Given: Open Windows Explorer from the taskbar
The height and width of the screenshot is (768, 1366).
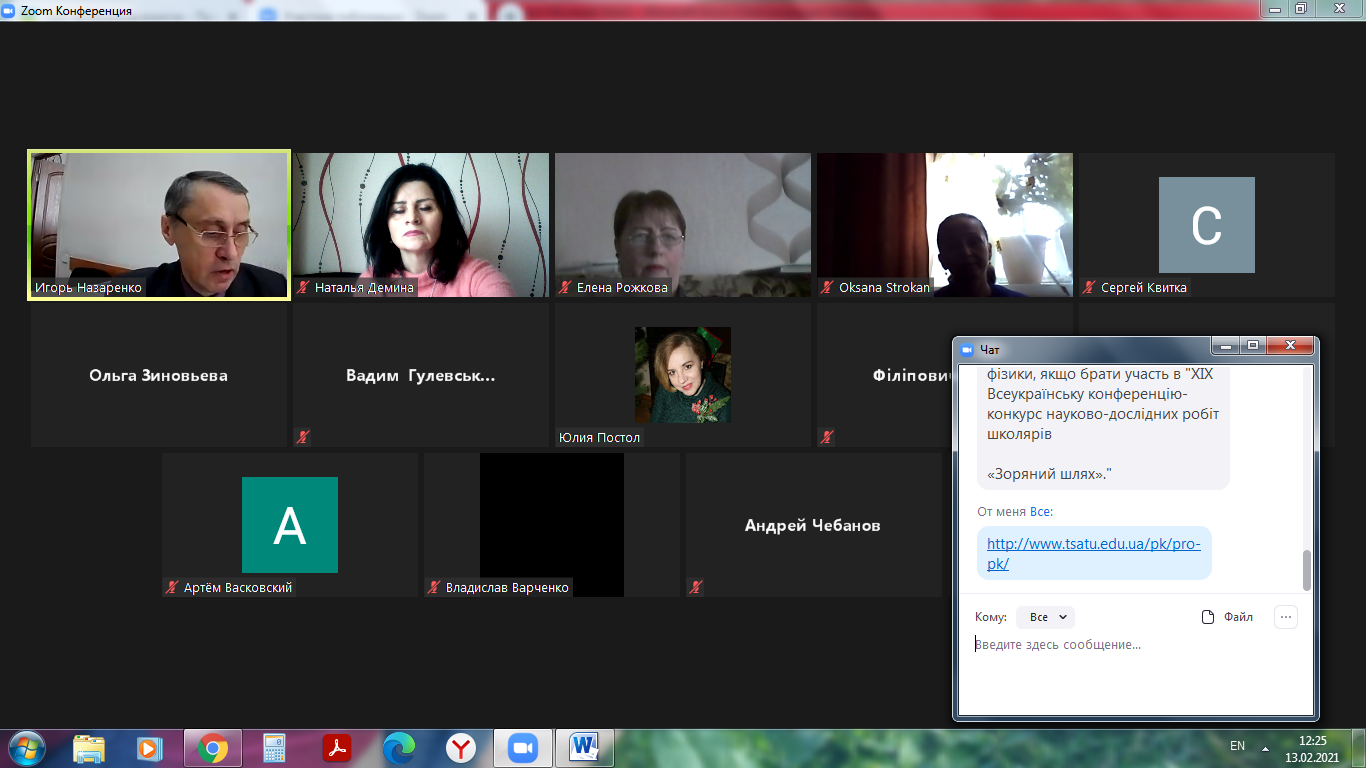Looking at the screenshot, I should (x=89, y=748).
